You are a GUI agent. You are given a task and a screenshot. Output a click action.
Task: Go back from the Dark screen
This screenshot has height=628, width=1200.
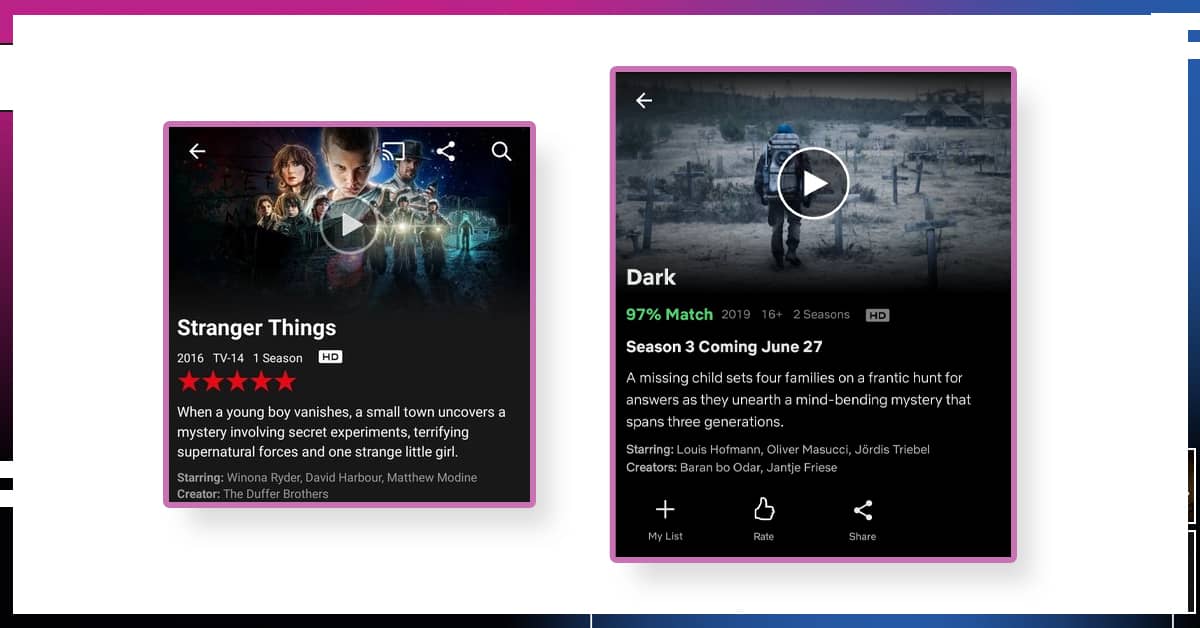[644, 100]
